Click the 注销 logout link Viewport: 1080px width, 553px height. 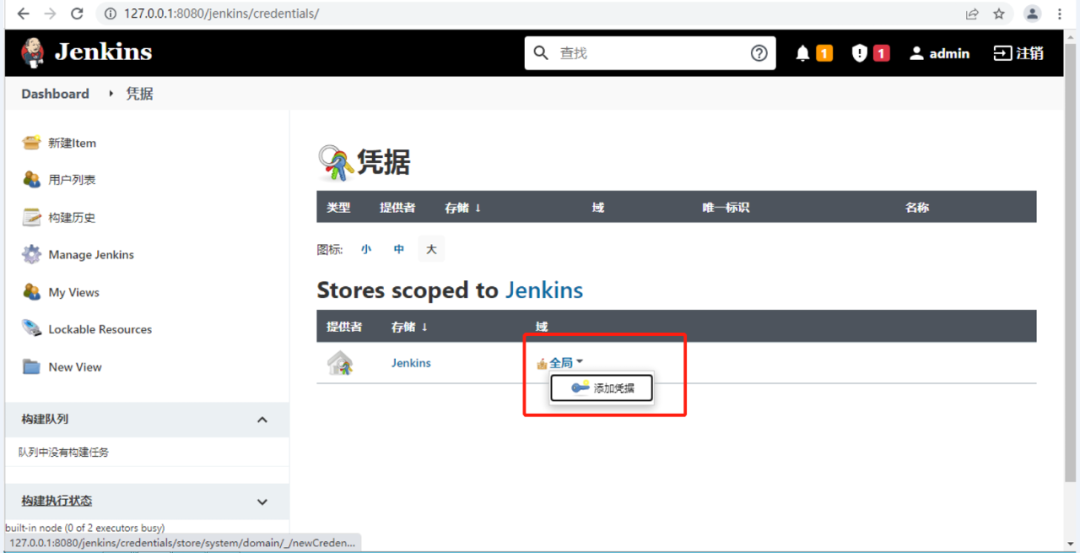1030,54
